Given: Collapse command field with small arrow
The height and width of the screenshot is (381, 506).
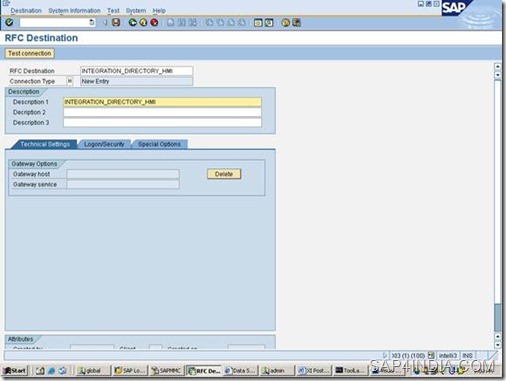Looking at the screenshot, I should pyautogui.click(x=105, y=22).
